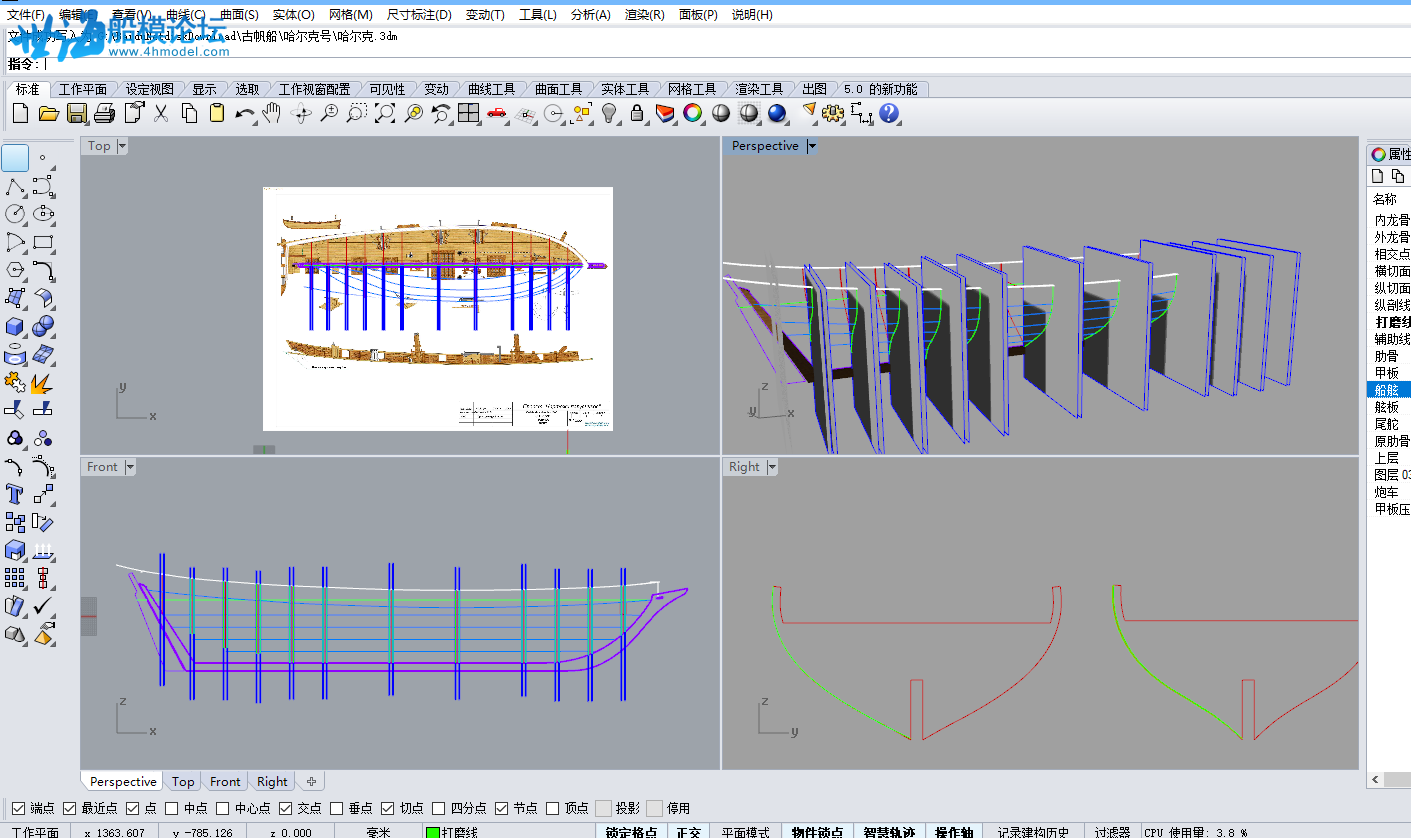Image resolution: width=1411 pixels, height=838 pixels.
Task: Click the light bulb Hide objects icon
Action: [609, 113]
